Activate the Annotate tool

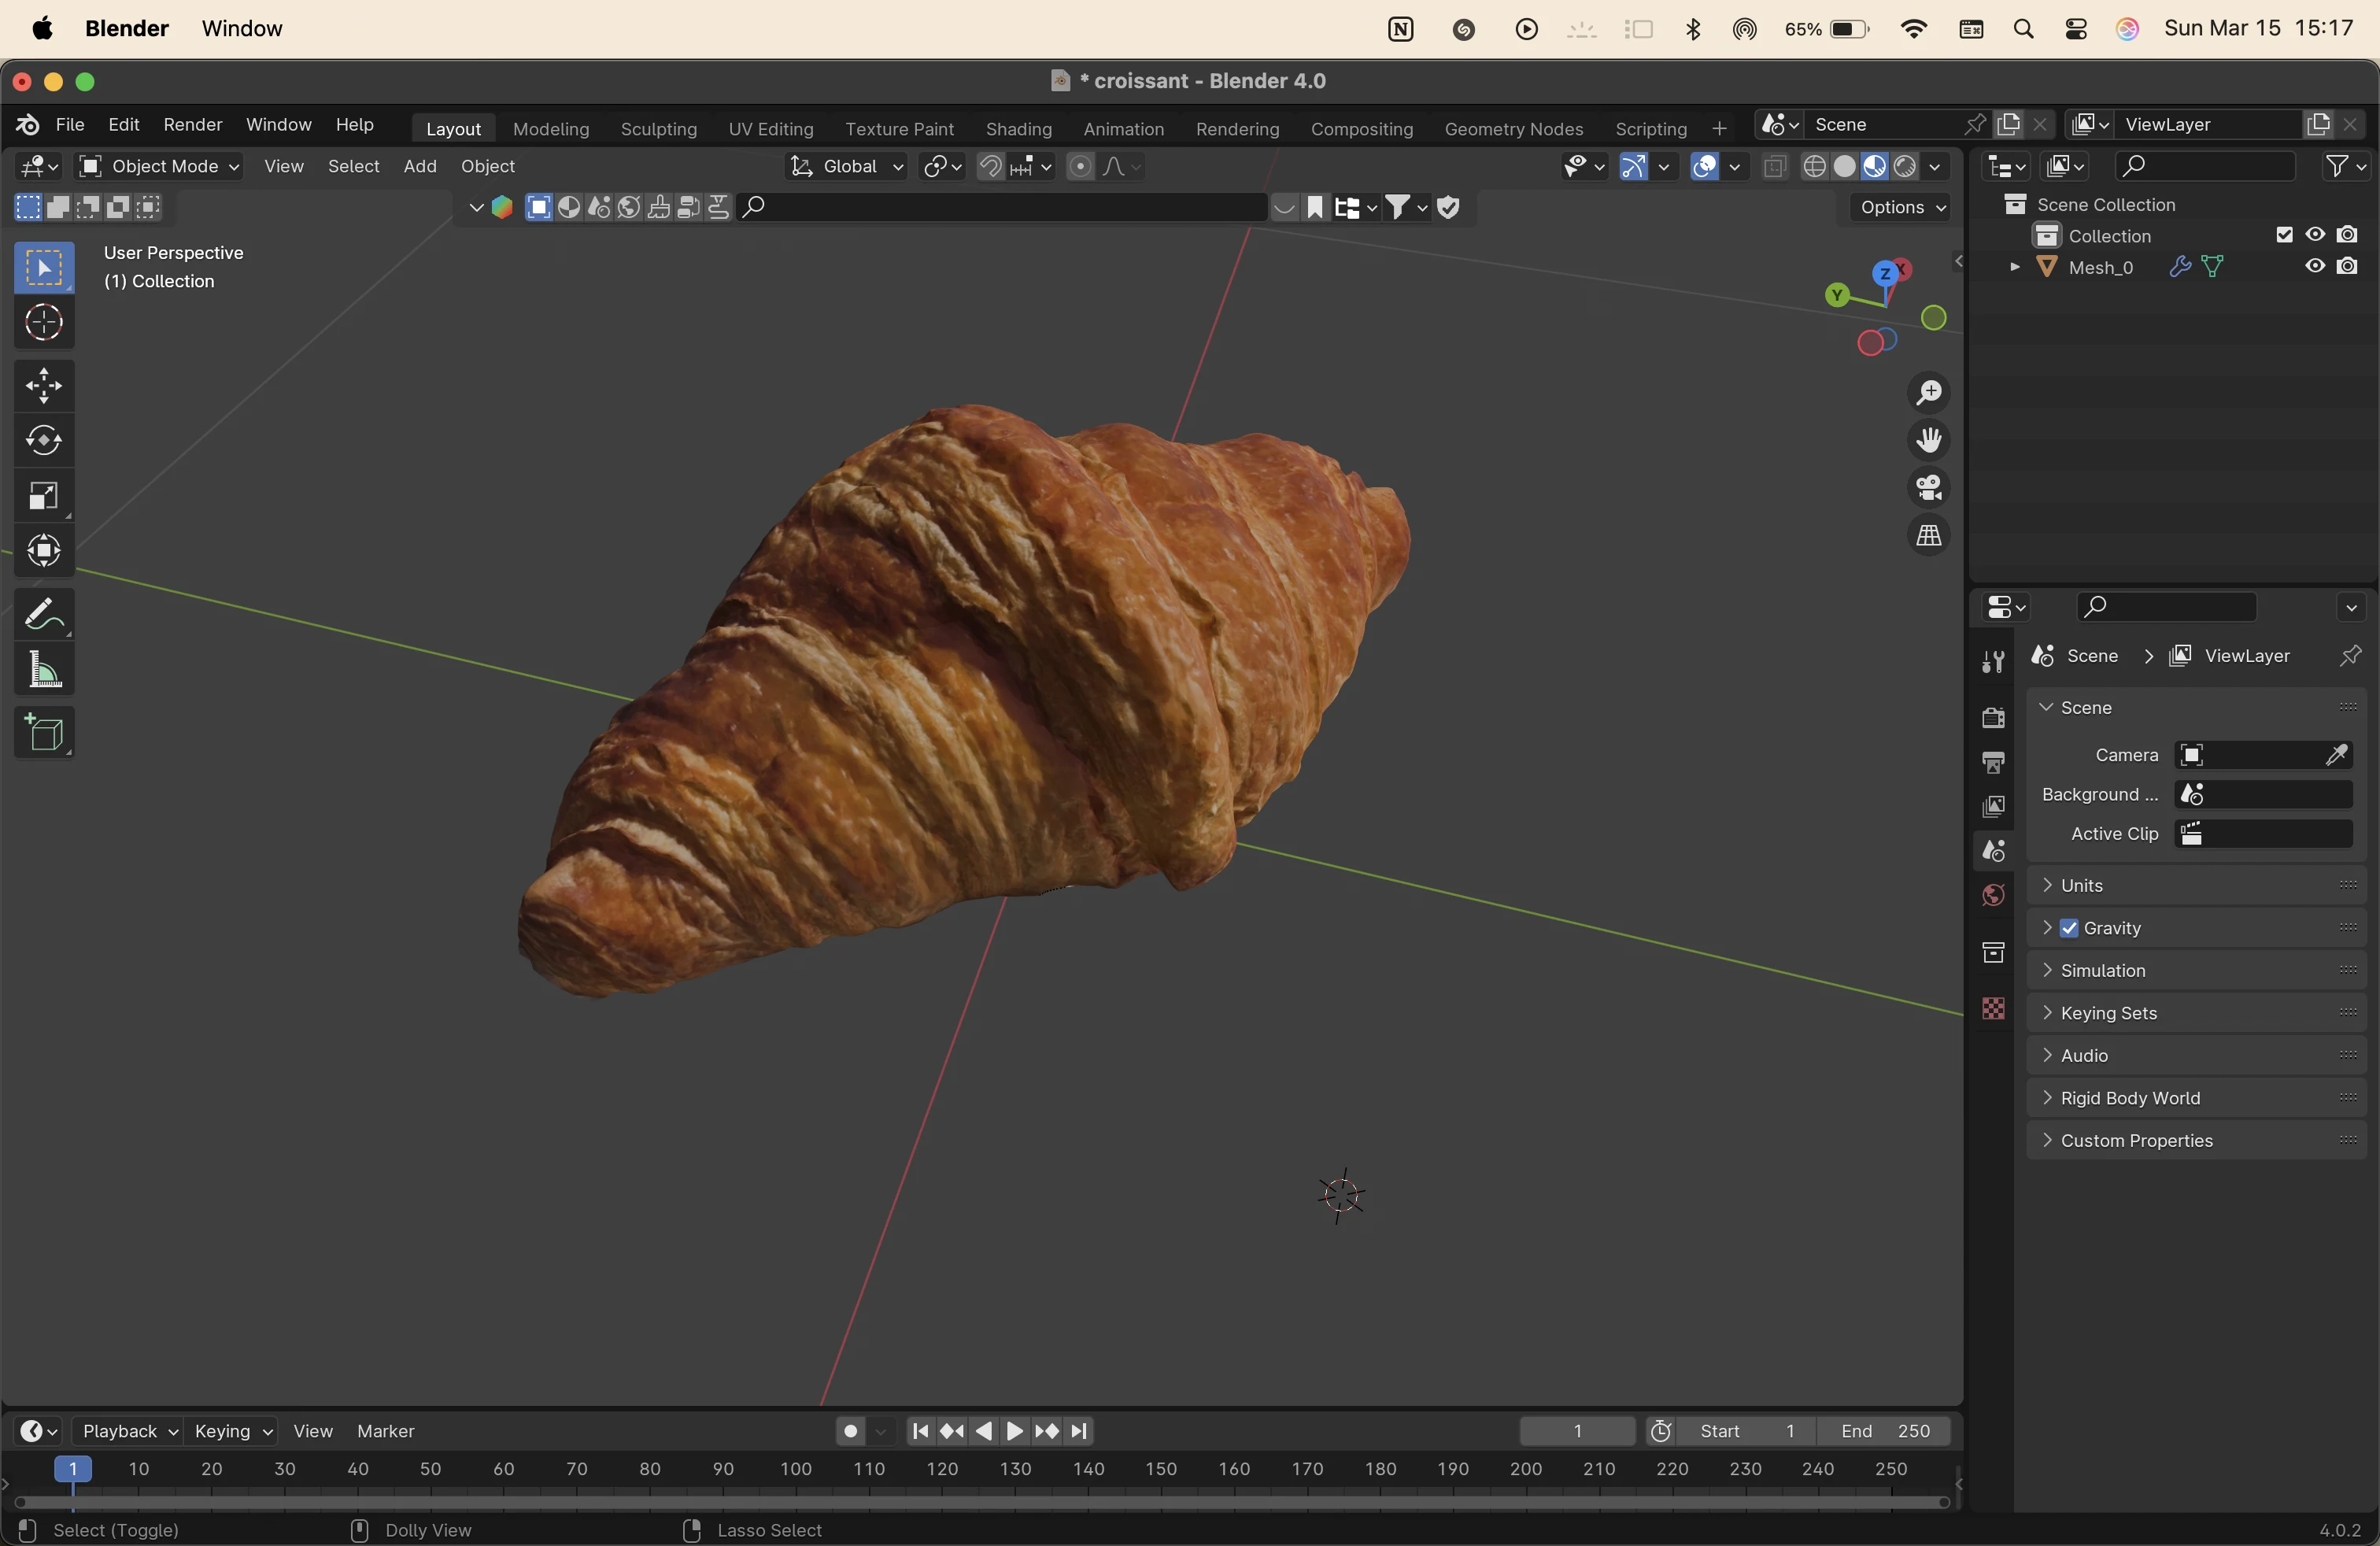pyautogui.click(x=44, y=614)
